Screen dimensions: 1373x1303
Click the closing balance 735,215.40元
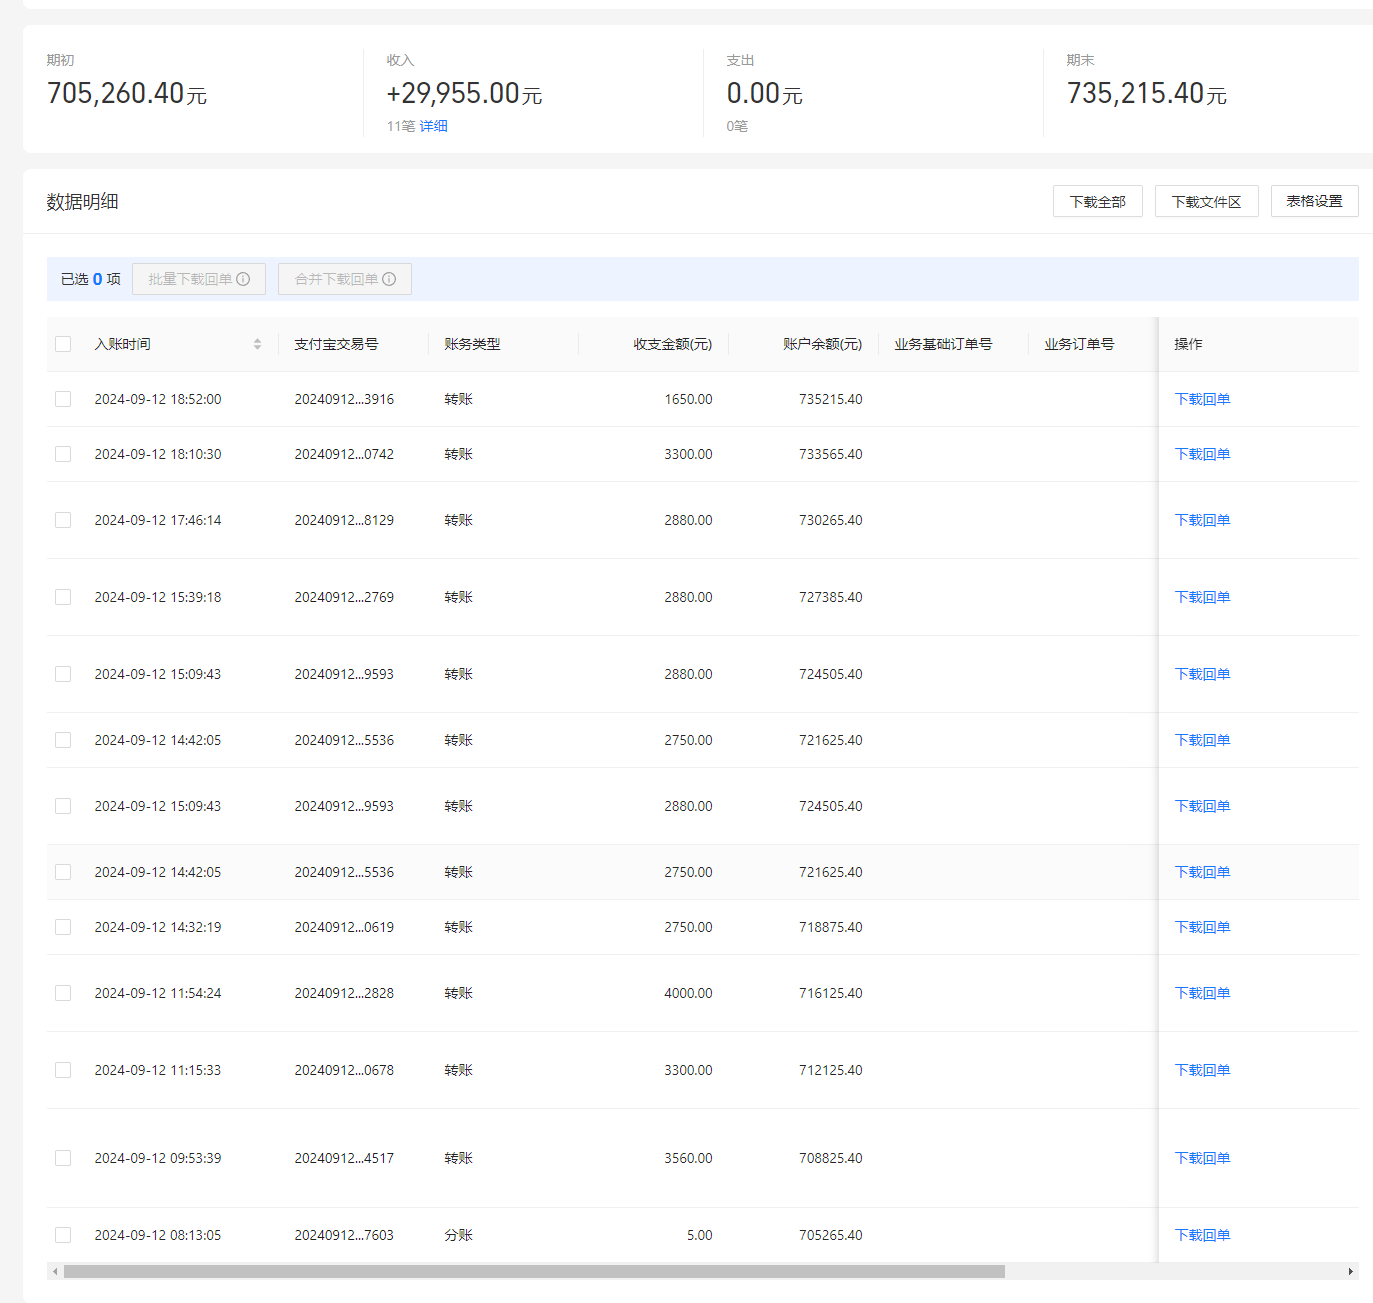1146,93
